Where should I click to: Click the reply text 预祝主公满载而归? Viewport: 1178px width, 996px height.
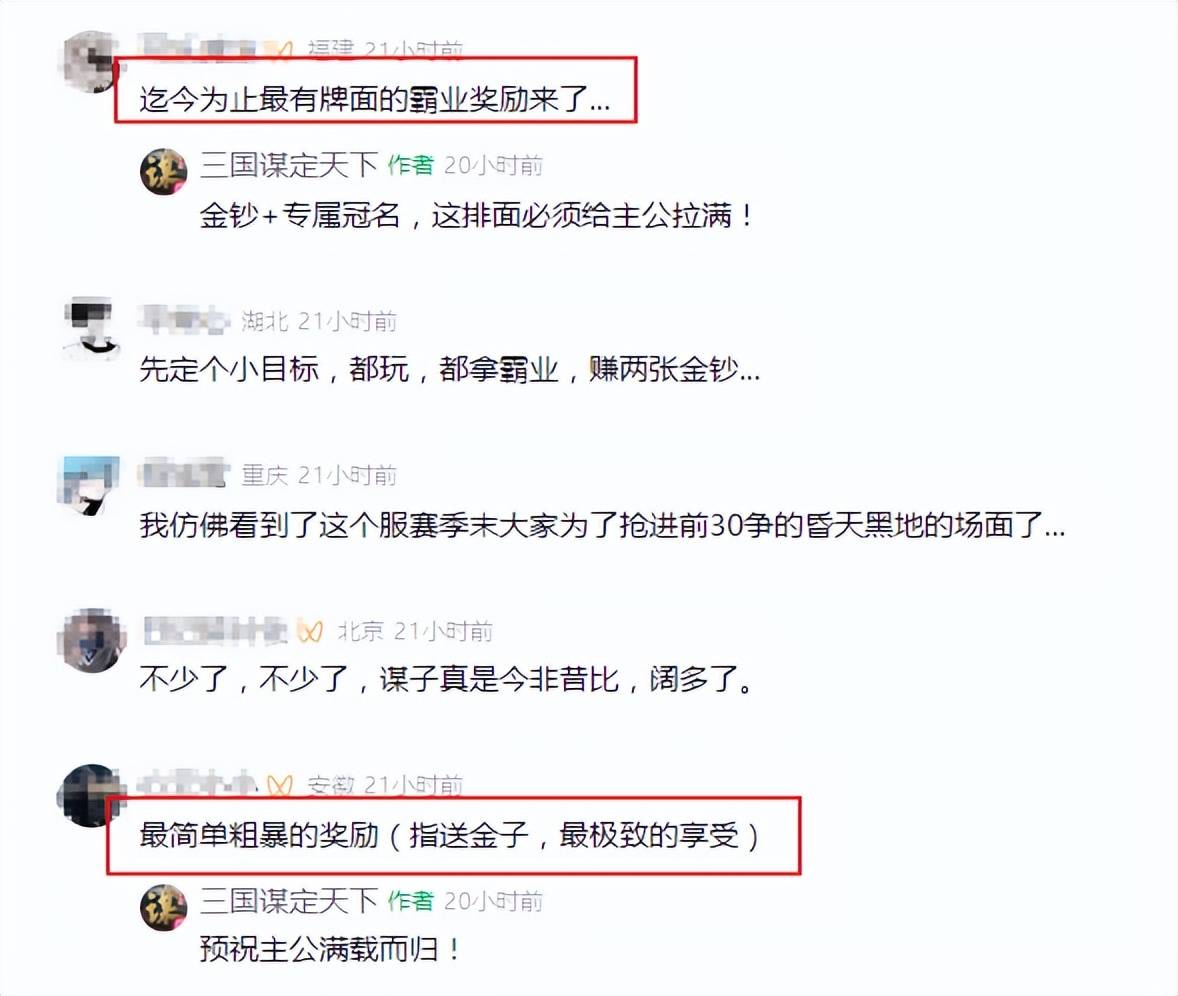331,950
